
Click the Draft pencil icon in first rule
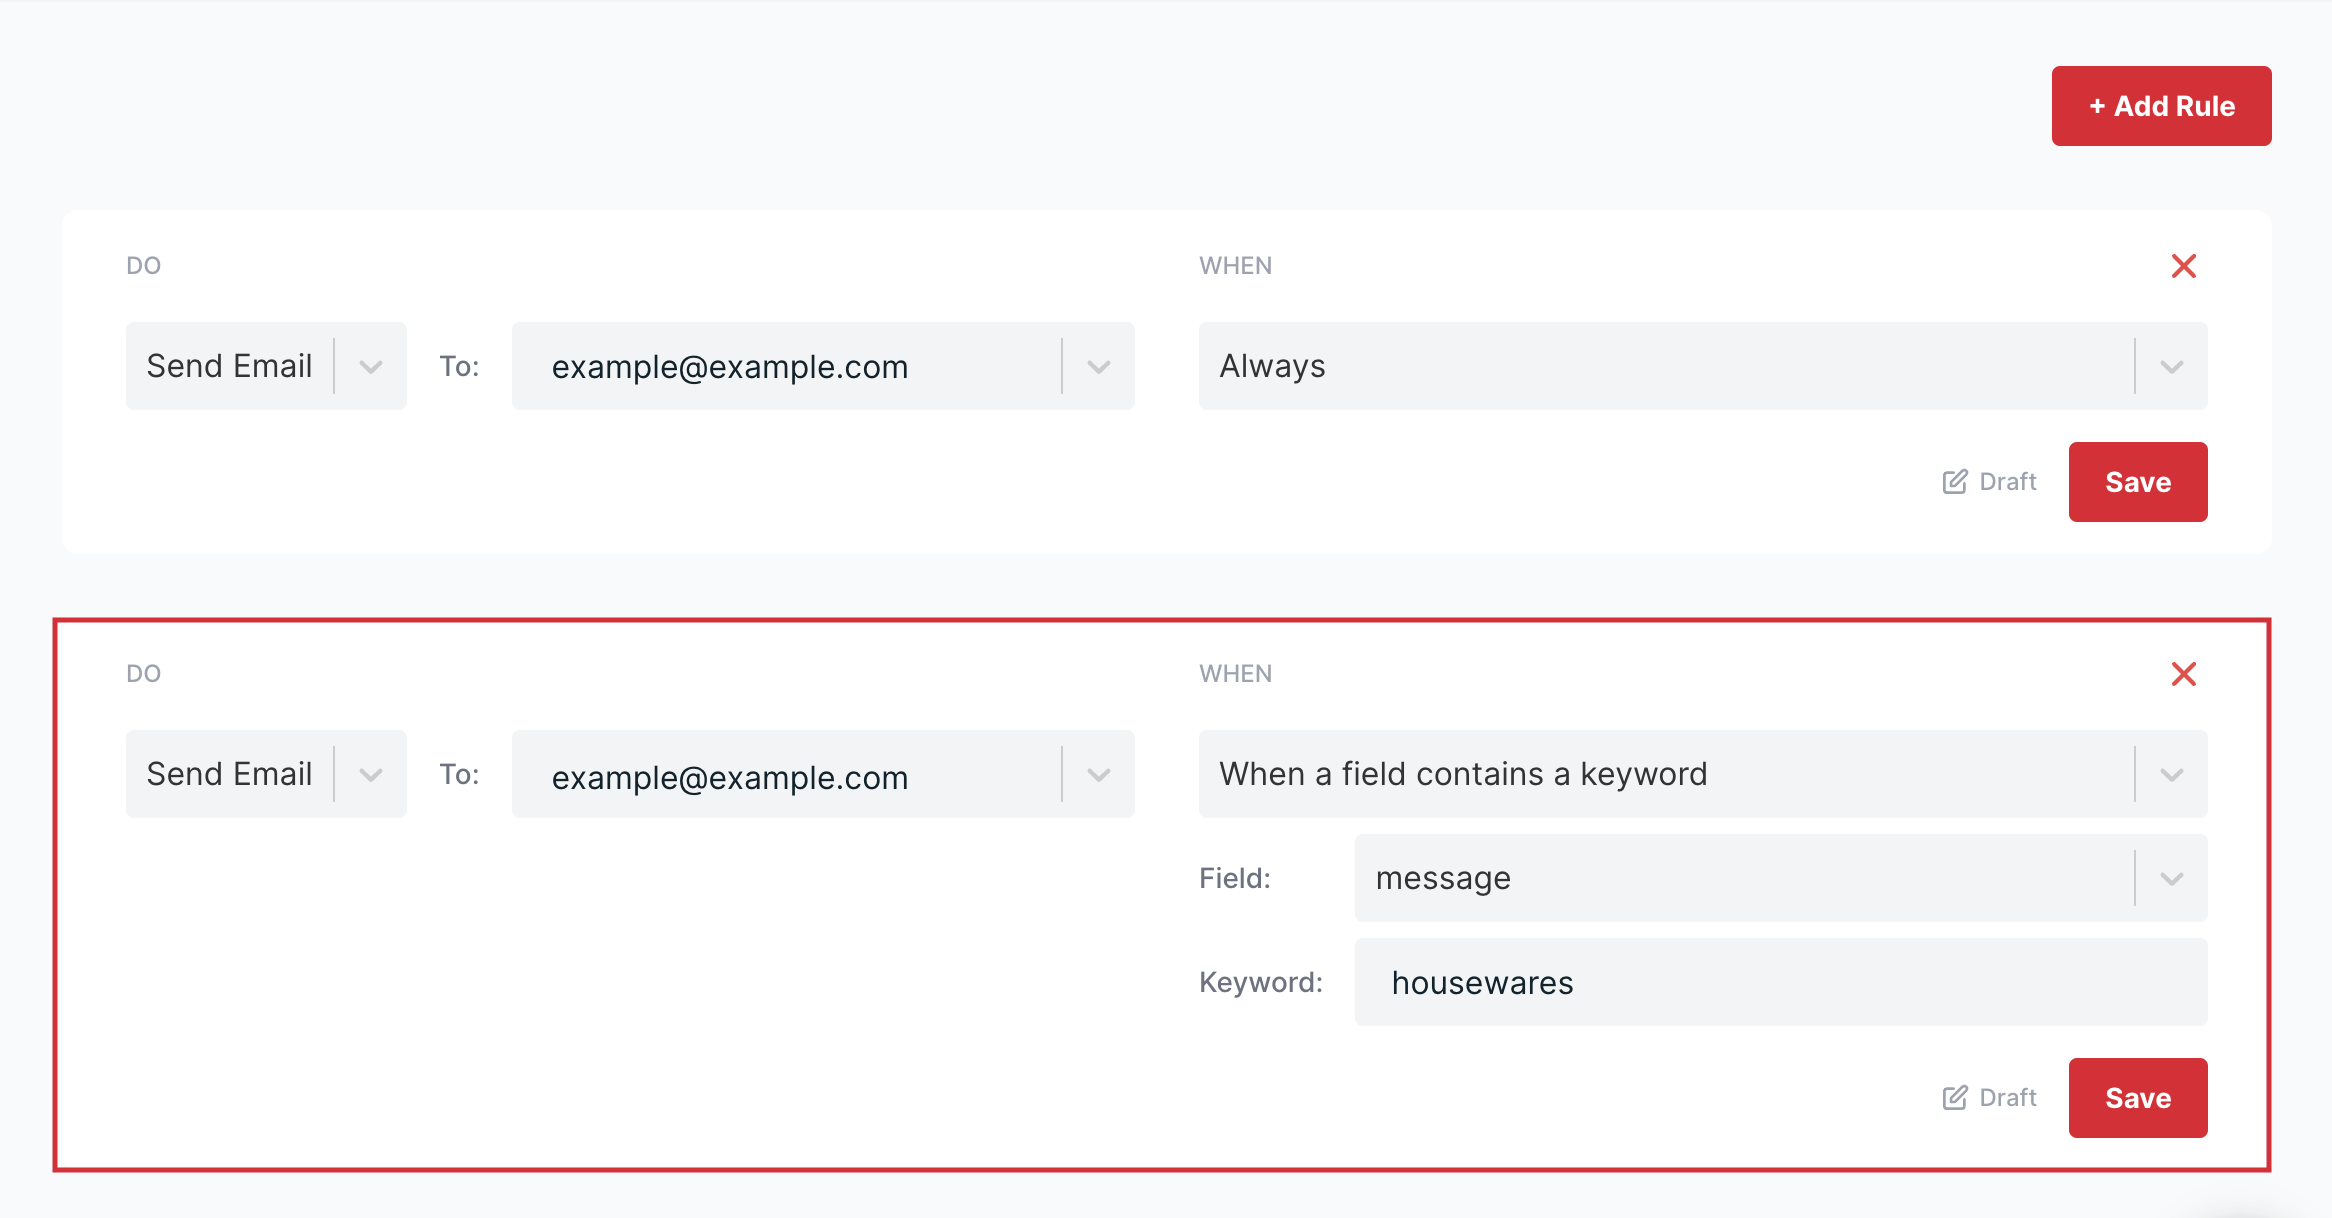[1954, 482]
